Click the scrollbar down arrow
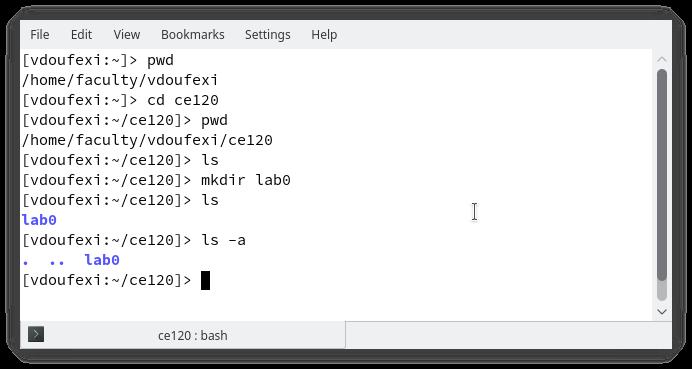 (662, 312)
